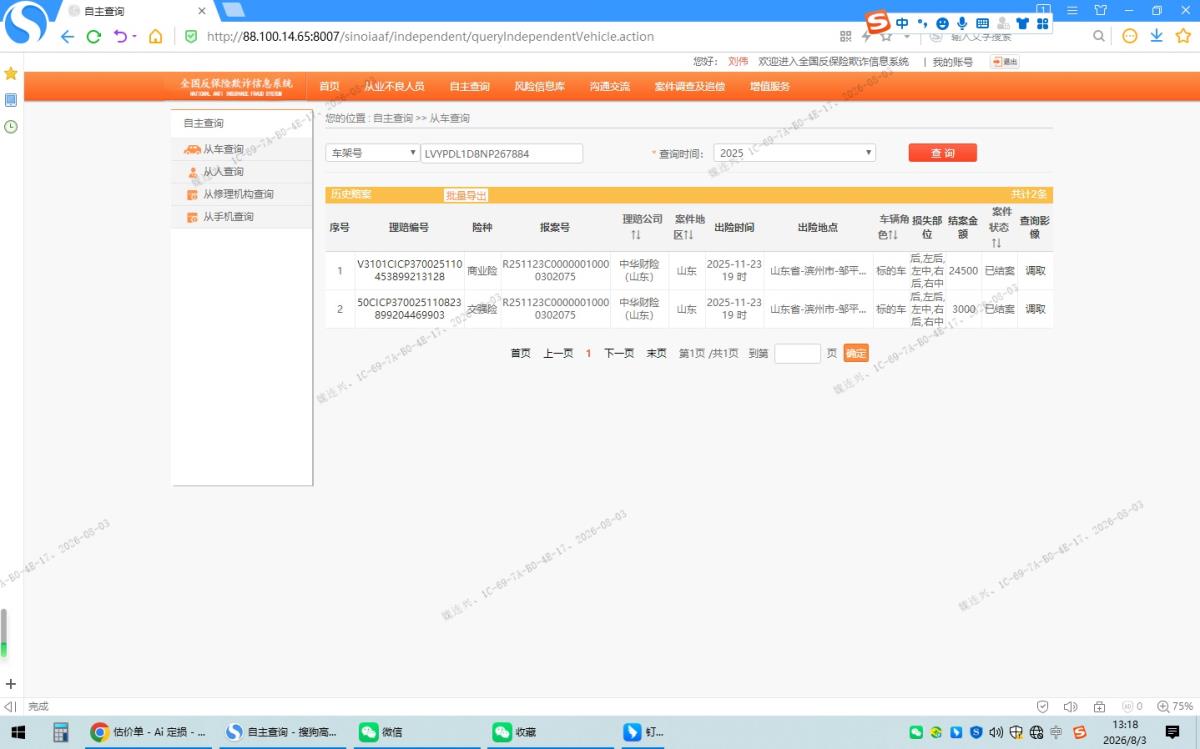This screenshot has height=749, width=1200.
Task: Go to the browser home page icon
Action: pyautogui.click(x=155, y=36)
